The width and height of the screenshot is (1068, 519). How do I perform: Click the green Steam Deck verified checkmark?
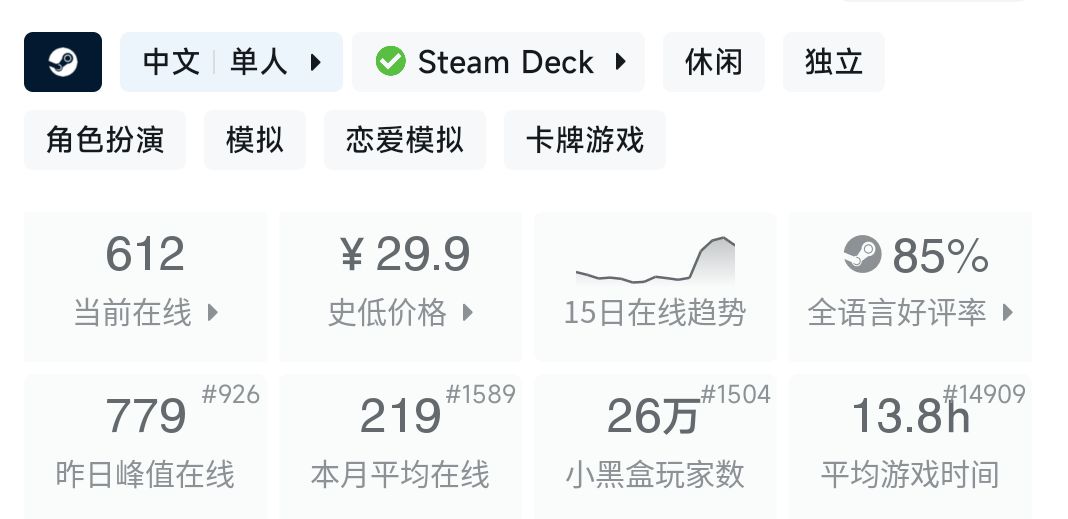click(390, 62)
